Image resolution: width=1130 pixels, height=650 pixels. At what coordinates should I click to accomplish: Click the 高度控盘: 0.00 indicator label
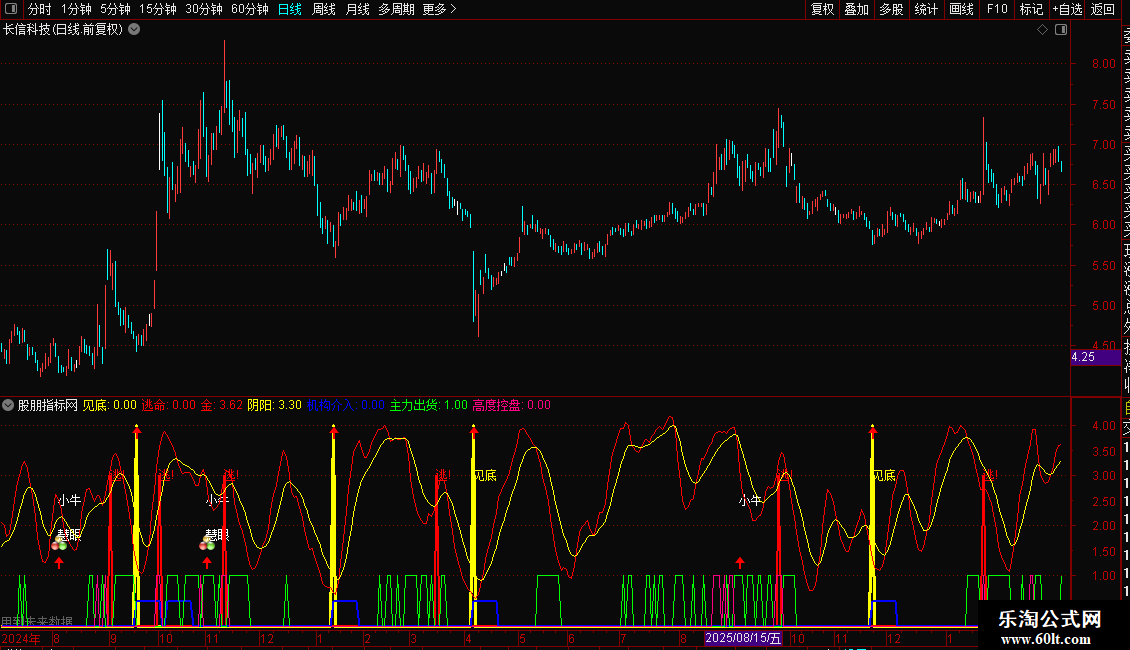[512, 405]
